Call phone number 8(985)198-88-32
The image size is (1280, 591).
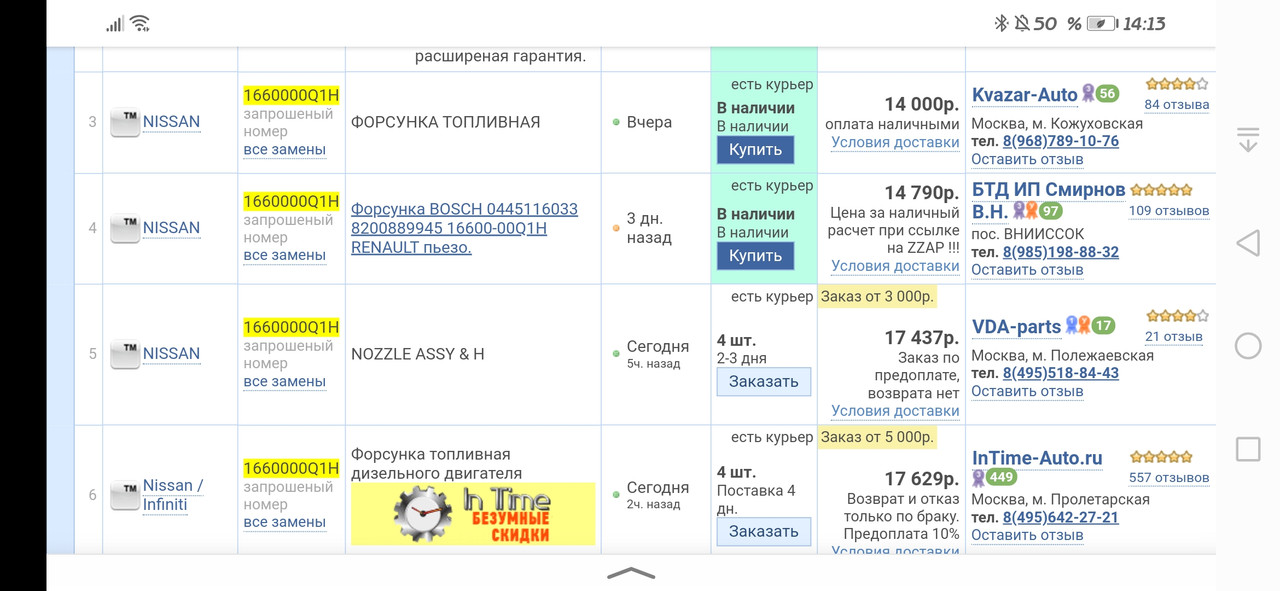(1061, 252)
